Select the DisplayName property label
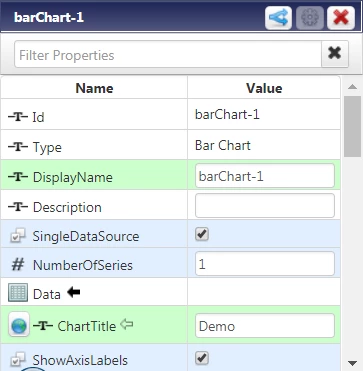This screenshot has width=363, height=371. point(72,177)
